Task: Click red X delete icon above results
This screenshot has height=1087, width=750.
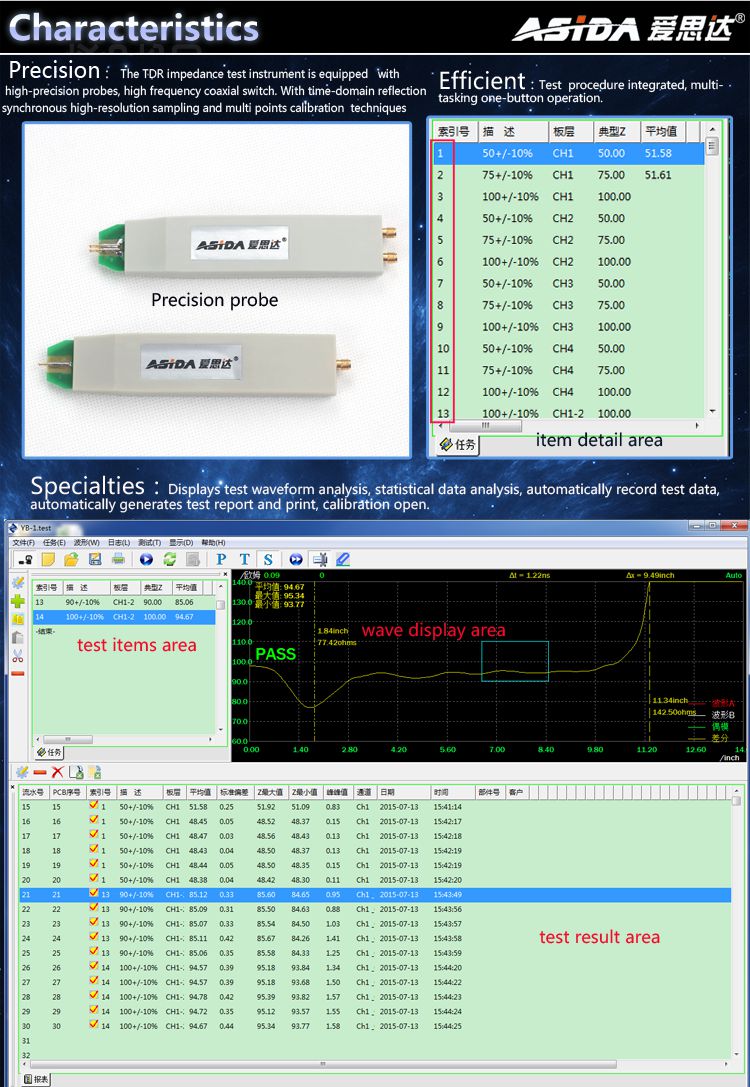Action: (58, 772)
